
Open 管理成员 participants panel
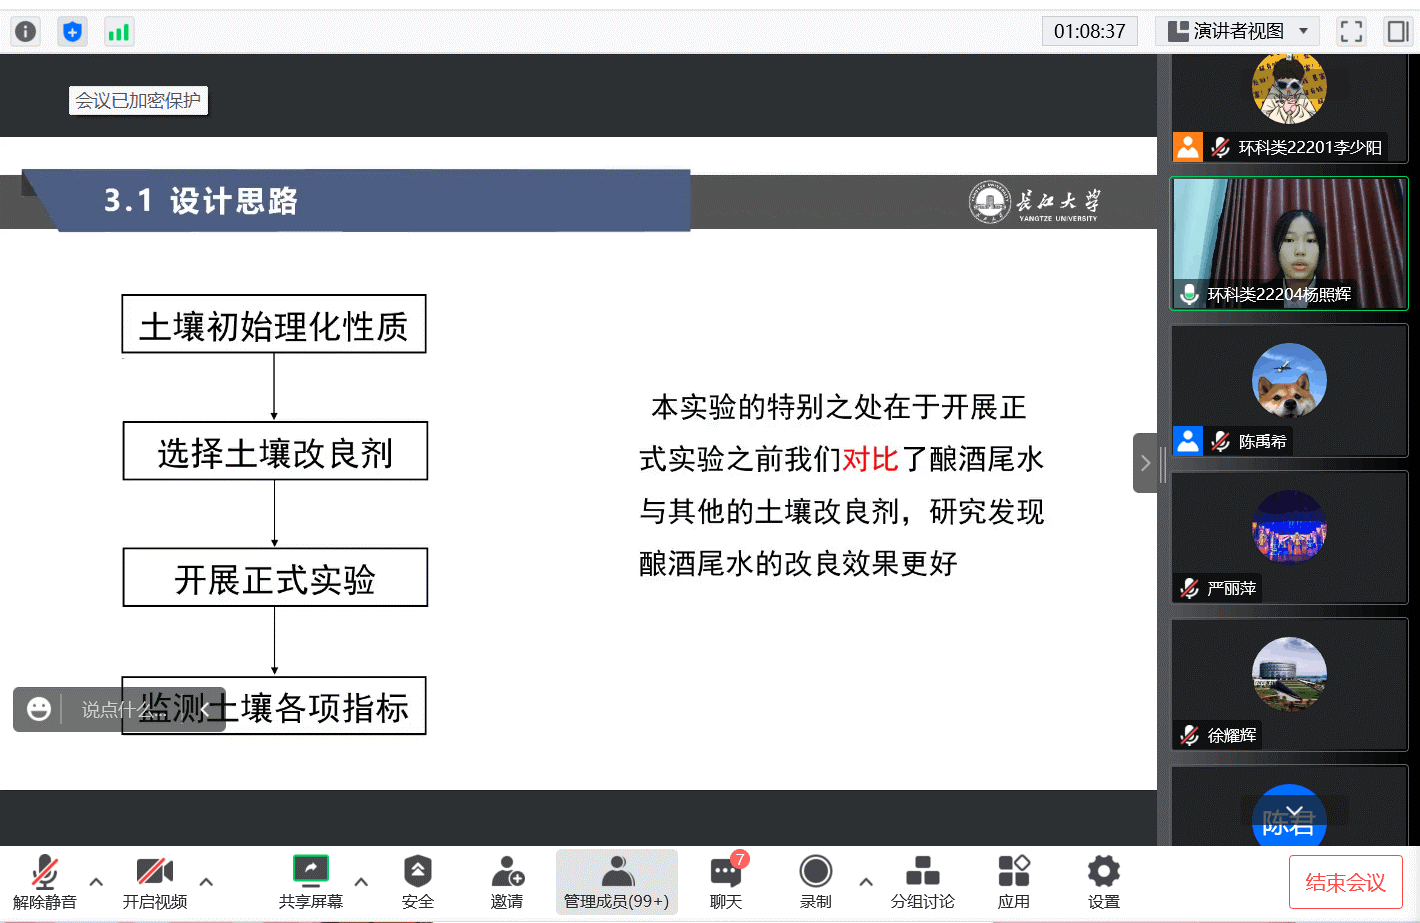click(616, 882)
